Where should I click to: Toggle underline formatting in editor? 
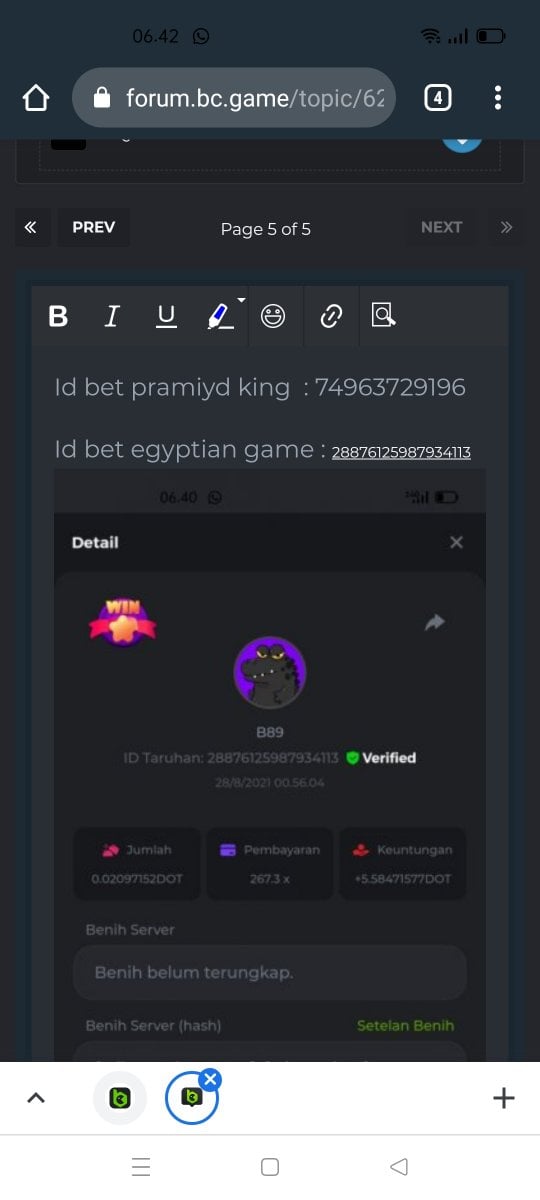tap(166, 316)
